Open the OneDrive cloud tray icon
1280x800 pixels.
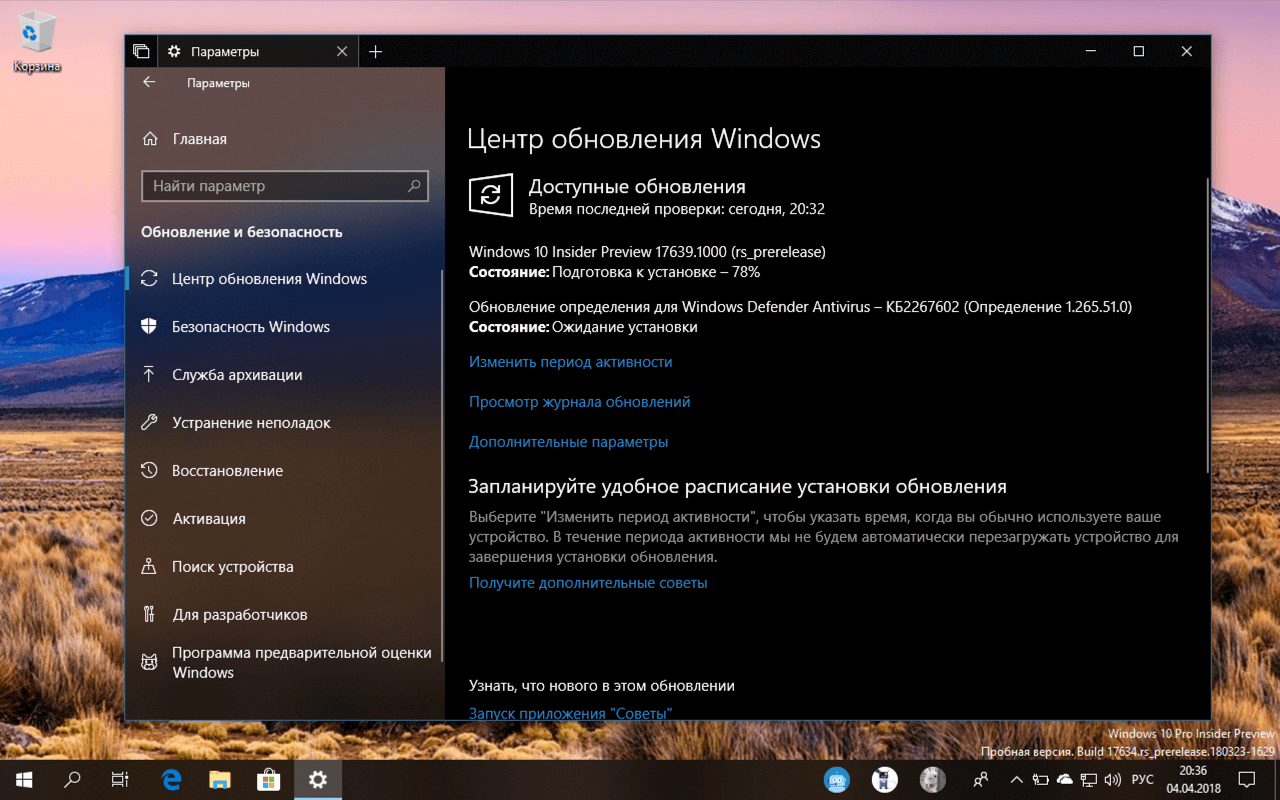[1065, 779]
